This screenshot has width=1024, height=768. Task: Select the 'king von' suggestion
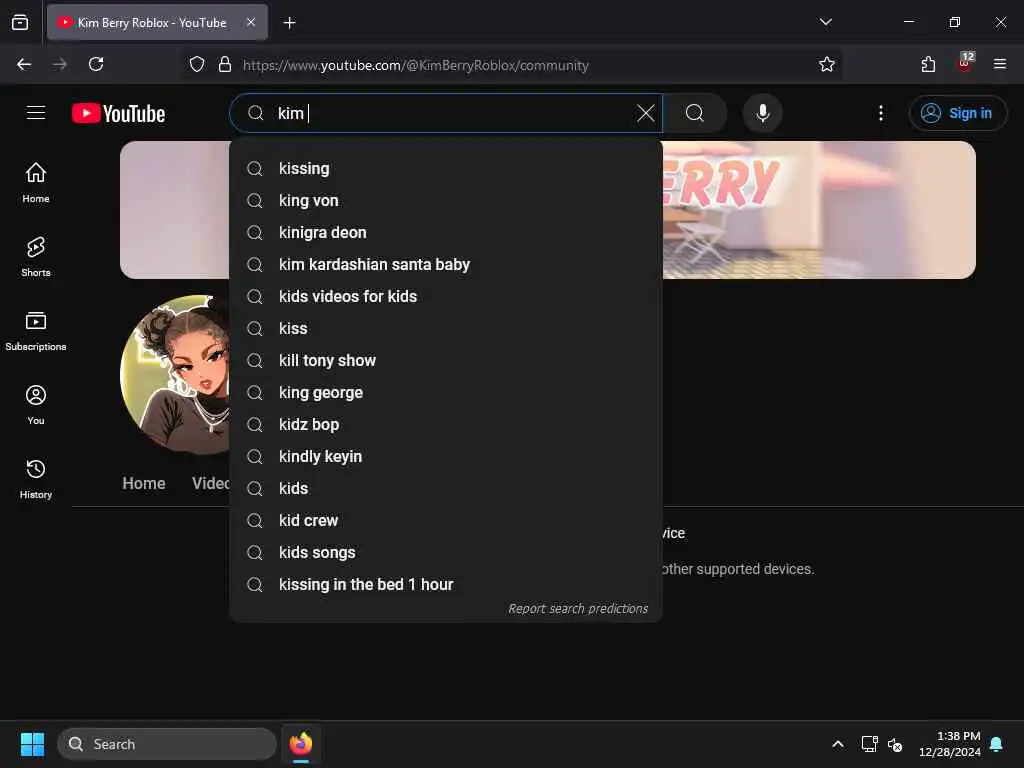(446, 200)
